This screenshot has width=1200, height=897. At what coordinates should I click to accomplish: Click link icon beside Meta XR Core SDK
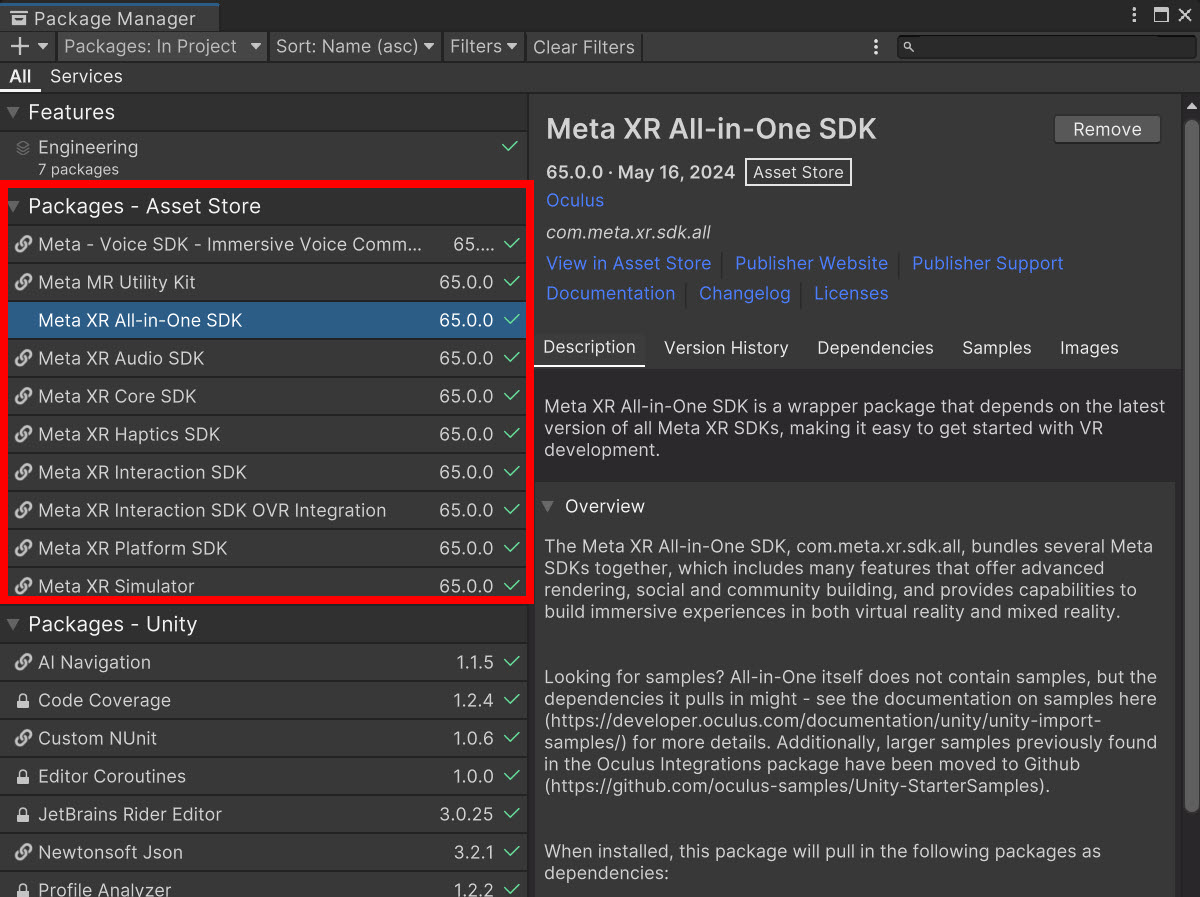tap(23, 396)
